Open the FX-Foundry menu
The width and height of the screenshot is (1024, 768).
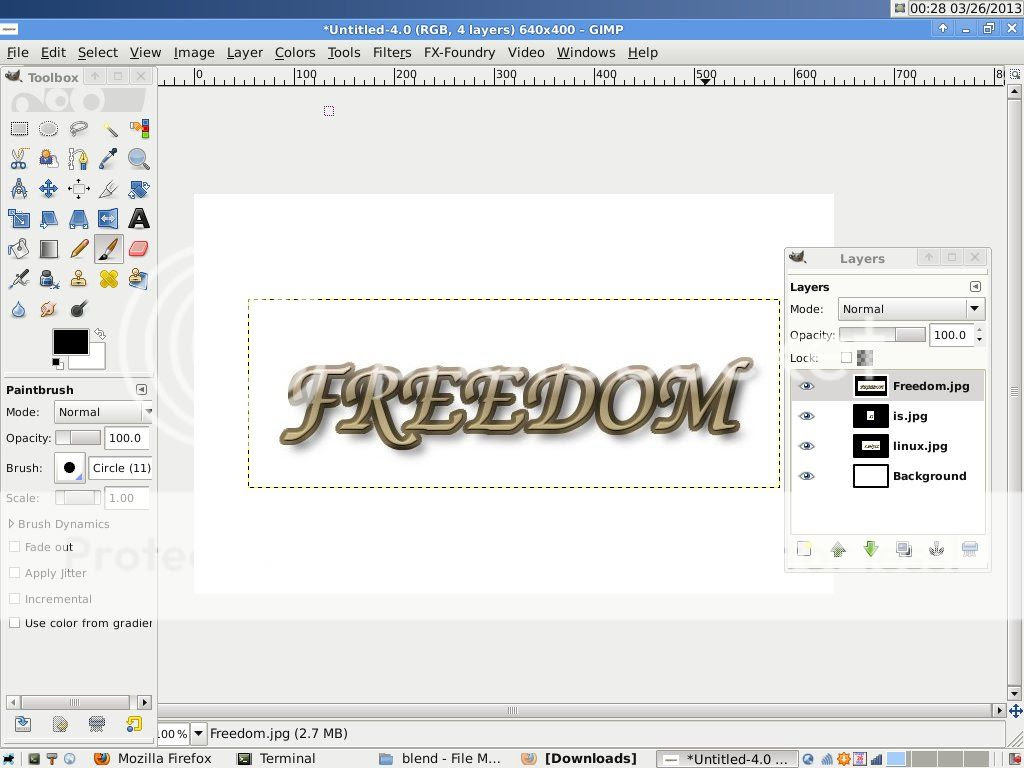tap(459, 53)
